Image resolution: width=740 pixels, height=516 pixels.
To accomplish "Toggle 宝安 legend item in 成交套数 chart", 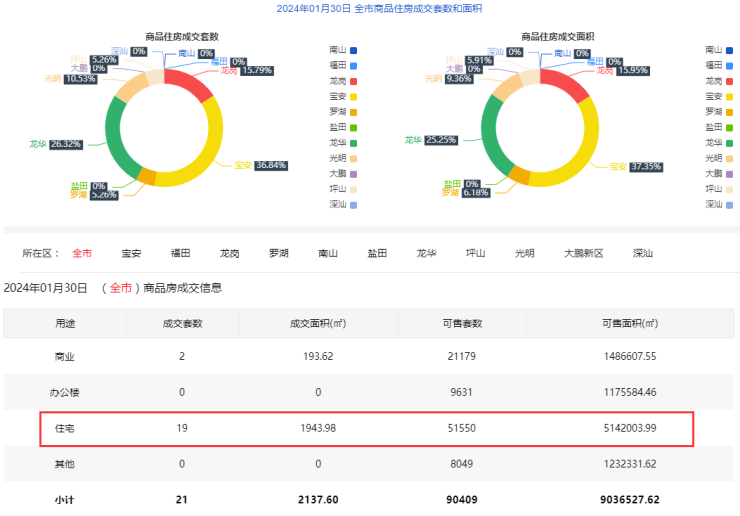I will [342, 96].
